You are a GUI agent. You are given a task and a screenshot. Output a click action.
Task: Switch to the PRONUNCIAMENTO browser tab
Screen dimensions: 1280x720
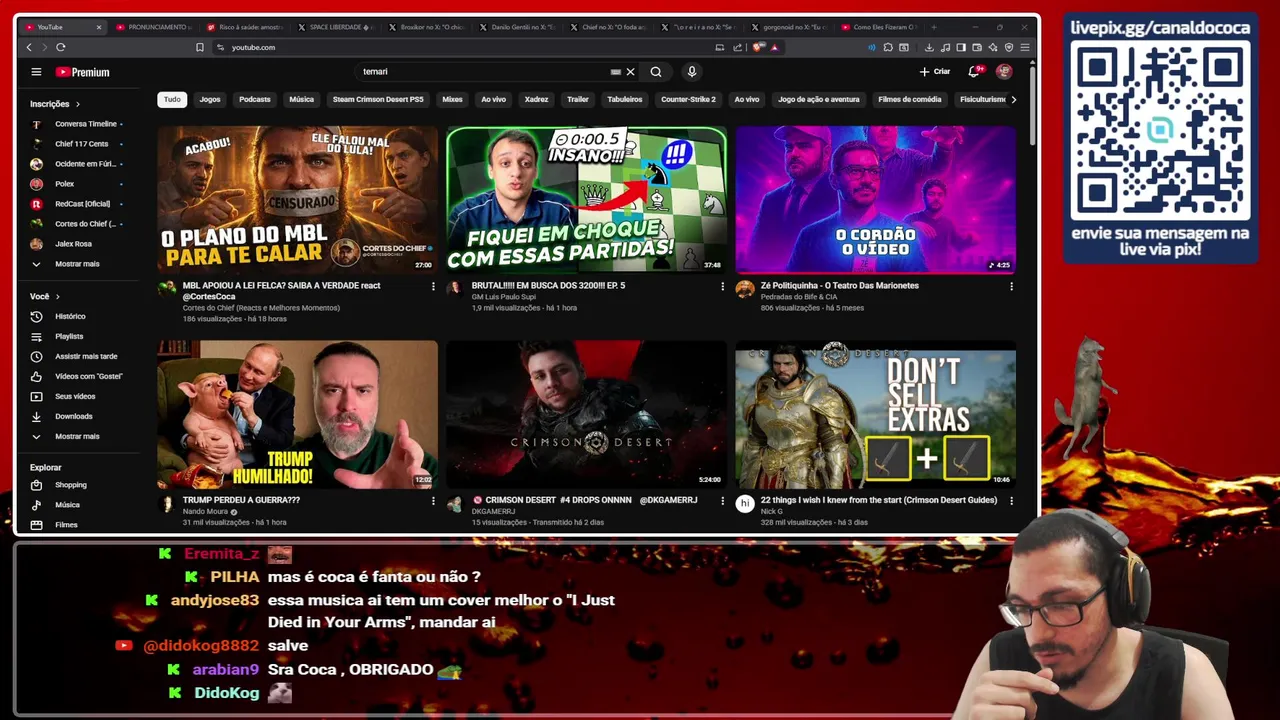pyautogui.click(x=152, y=27)
